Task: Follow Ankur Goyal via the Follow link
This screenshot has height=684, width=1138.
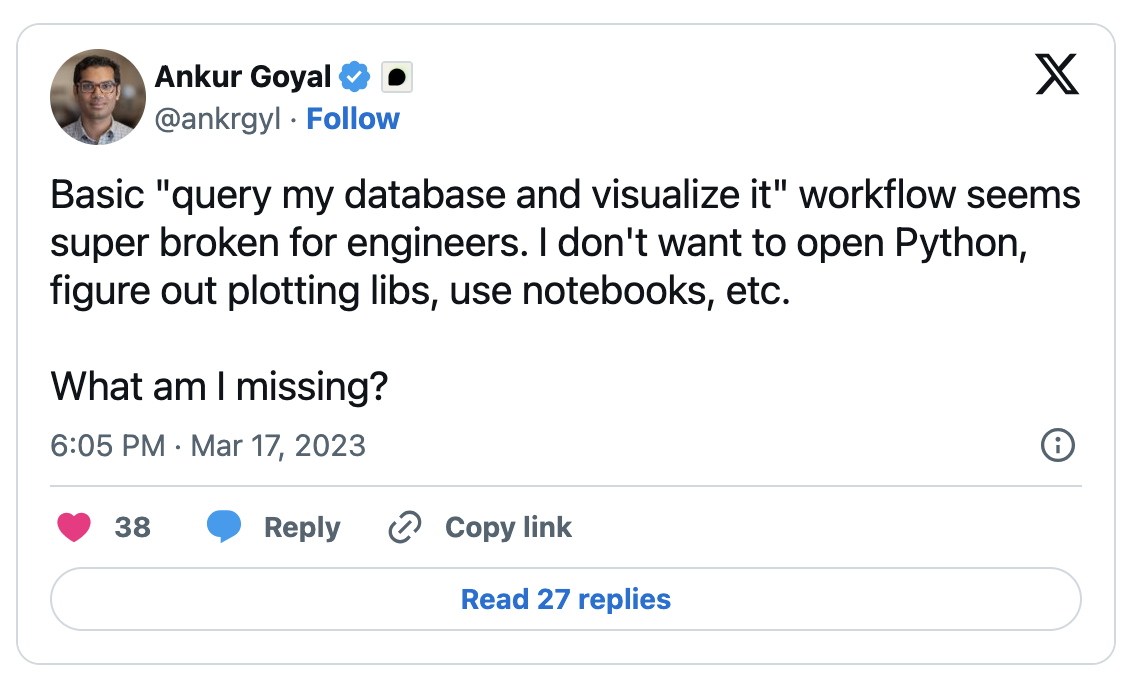Action: tap(352, 119)
